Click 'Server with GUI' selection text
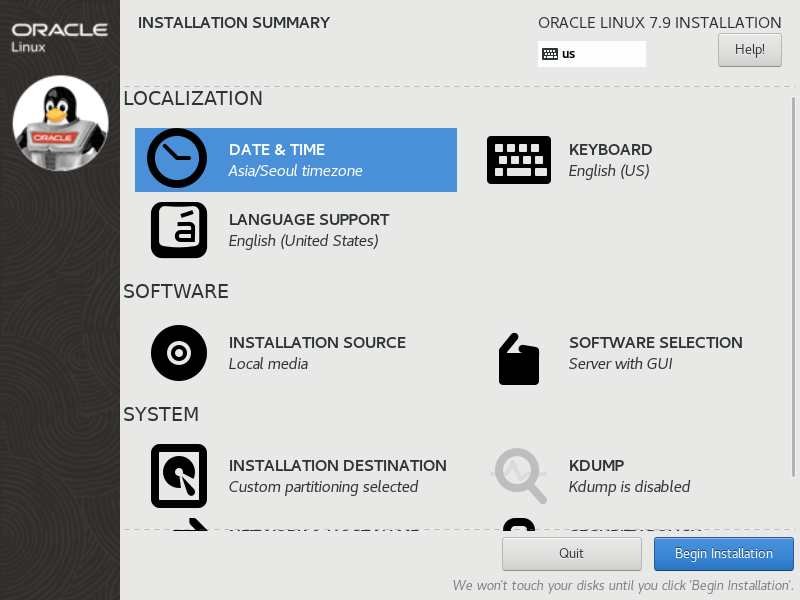The image size is (800, 600). [620, 364]
